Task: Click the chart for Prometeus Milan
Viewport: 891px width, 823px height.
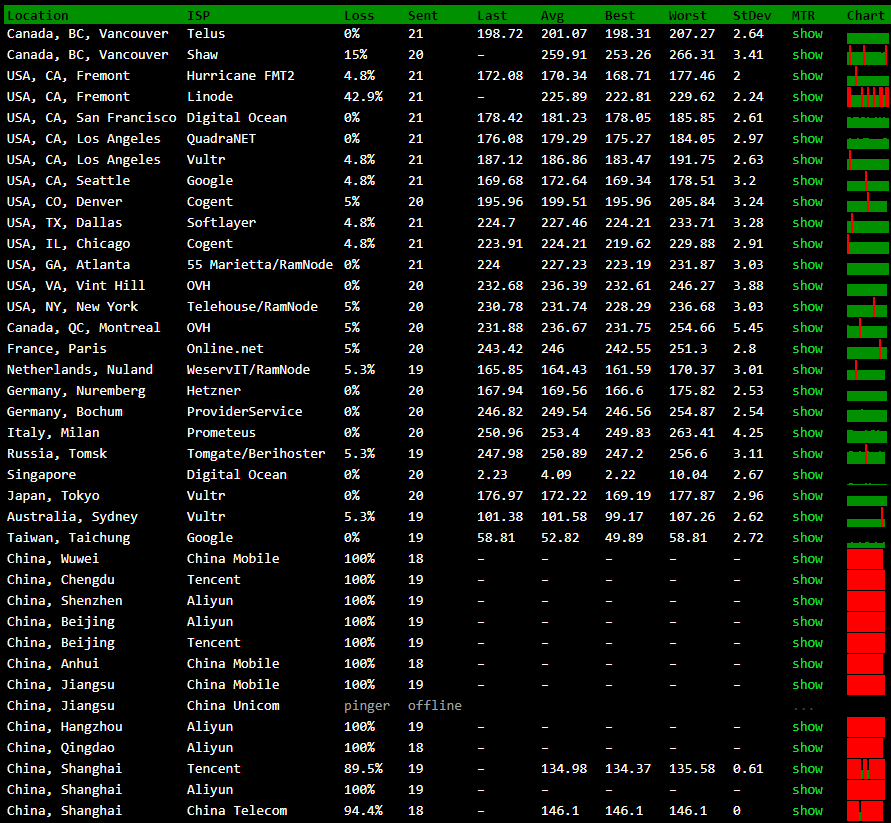Action: click(x=867, y=435)
